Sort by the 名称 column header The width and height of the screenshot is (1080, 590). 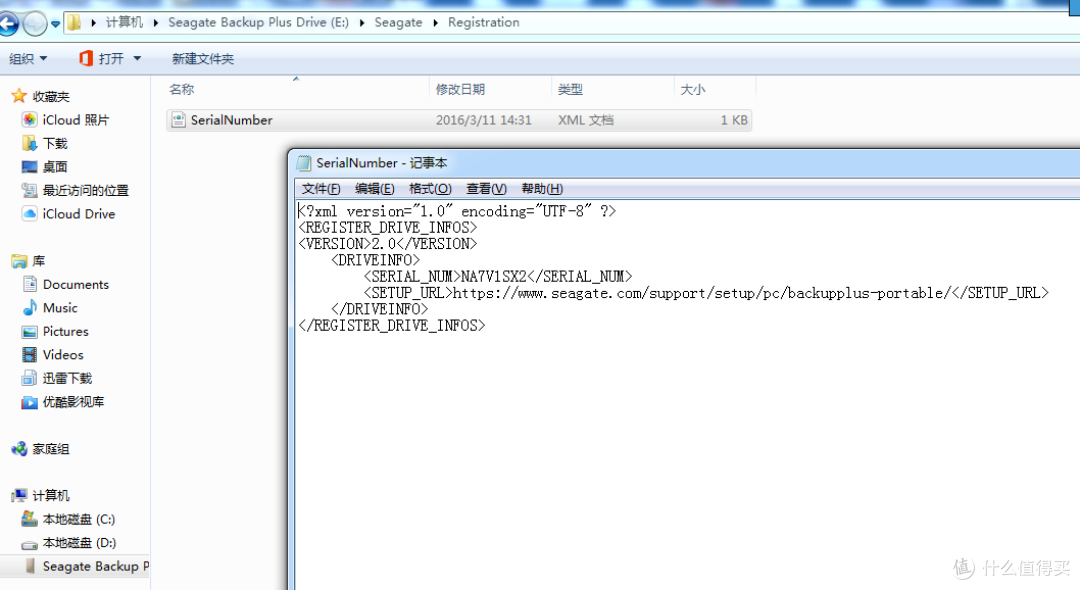pos(182,89)
